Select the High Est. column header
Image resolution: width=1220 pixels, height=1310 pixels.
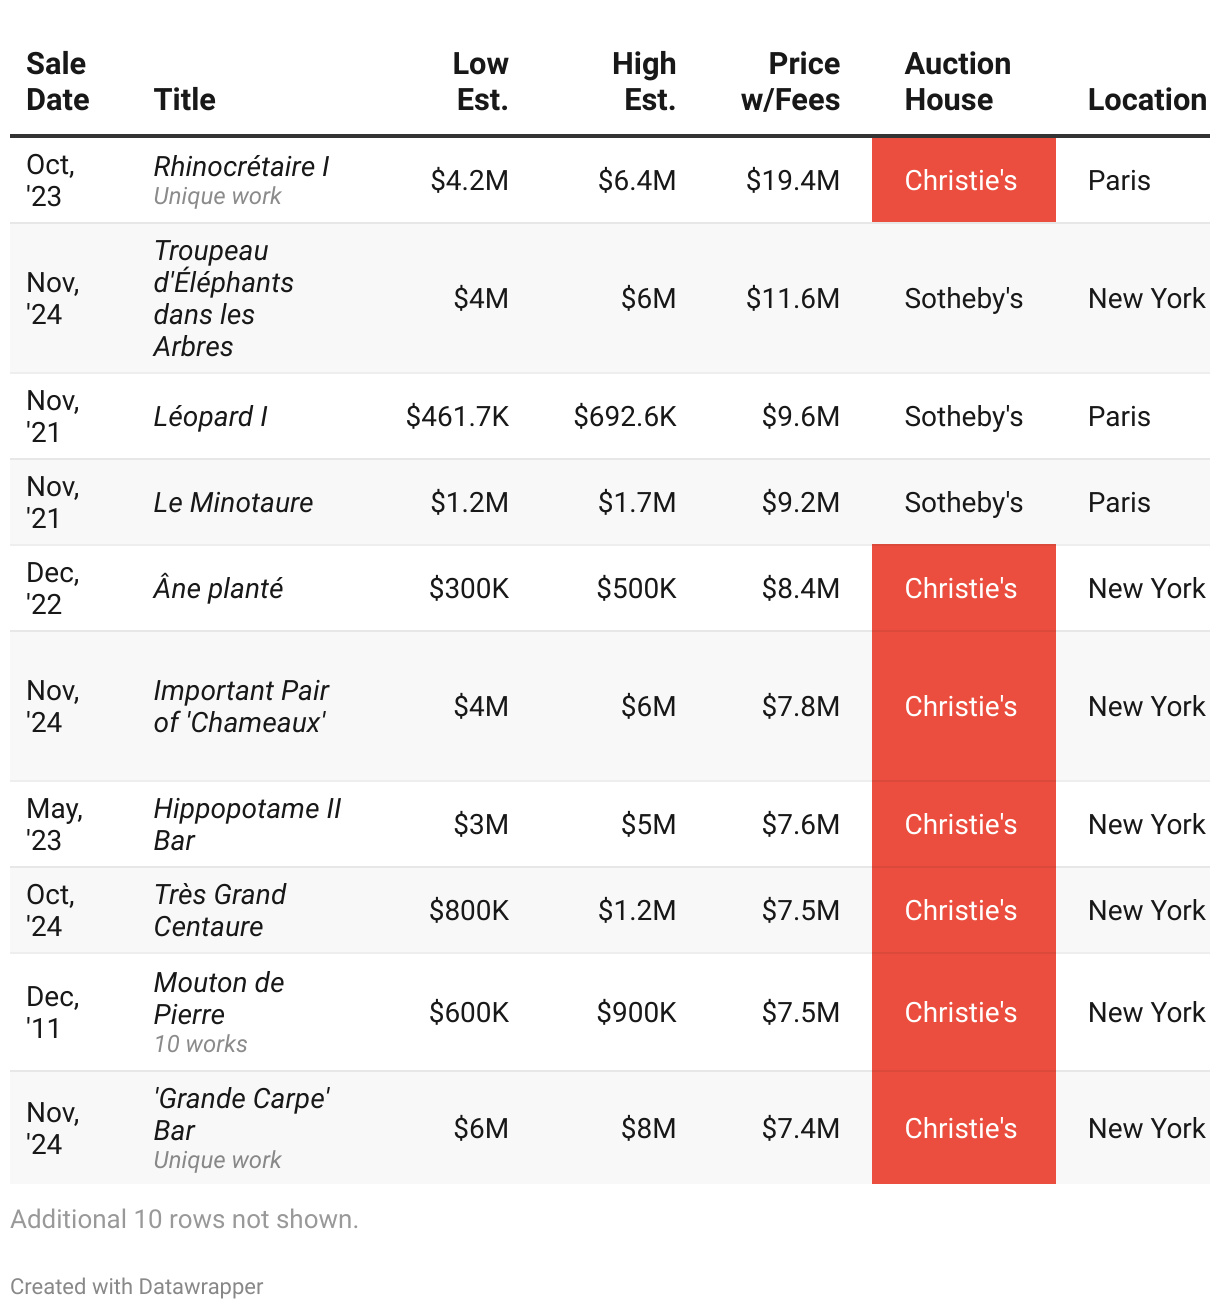(x=645, y=82)
